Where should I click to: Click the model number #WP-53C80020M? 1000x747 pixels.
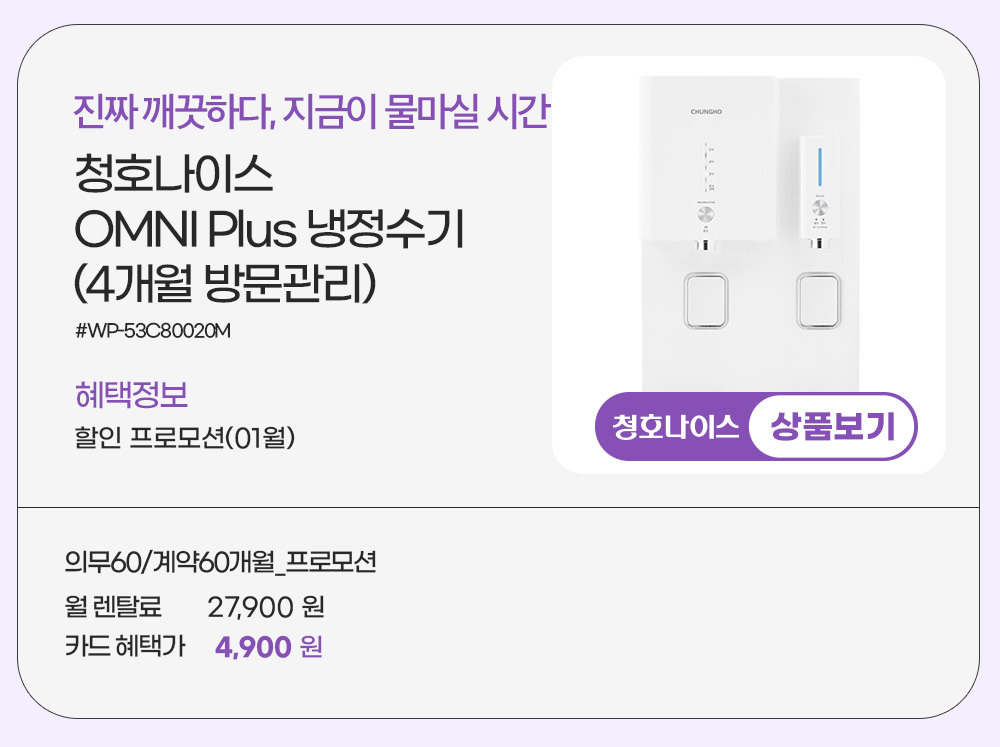click(153, 330)
